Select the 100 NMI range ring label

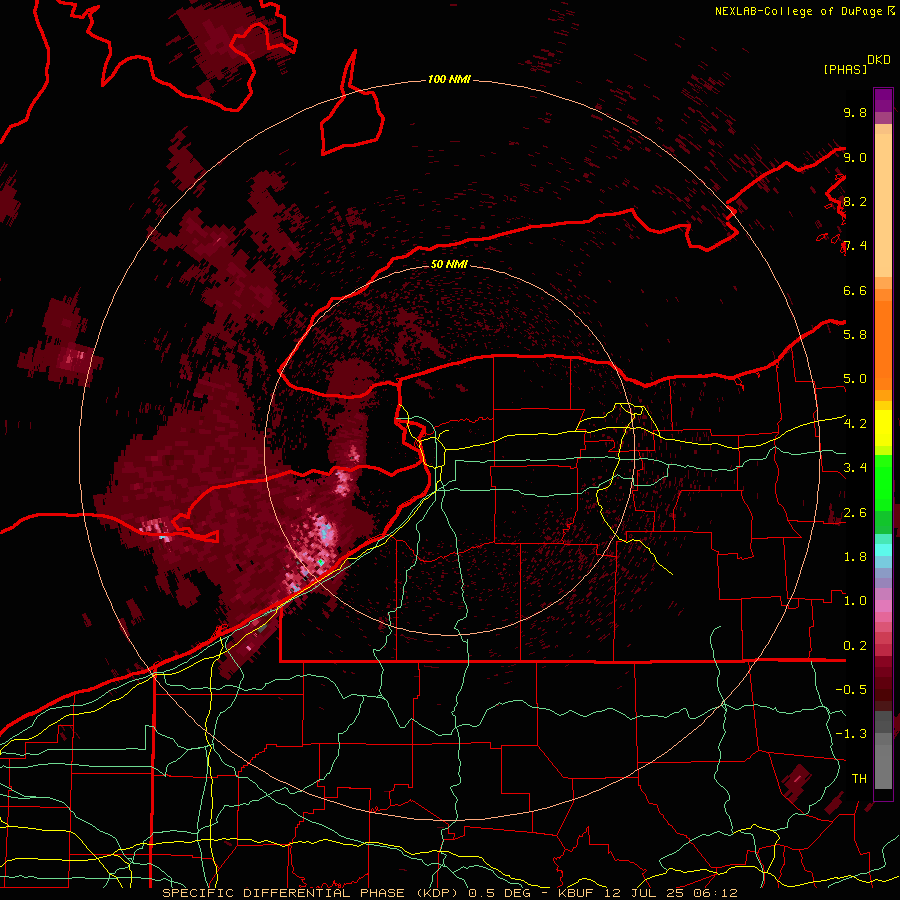coord(449,79)
